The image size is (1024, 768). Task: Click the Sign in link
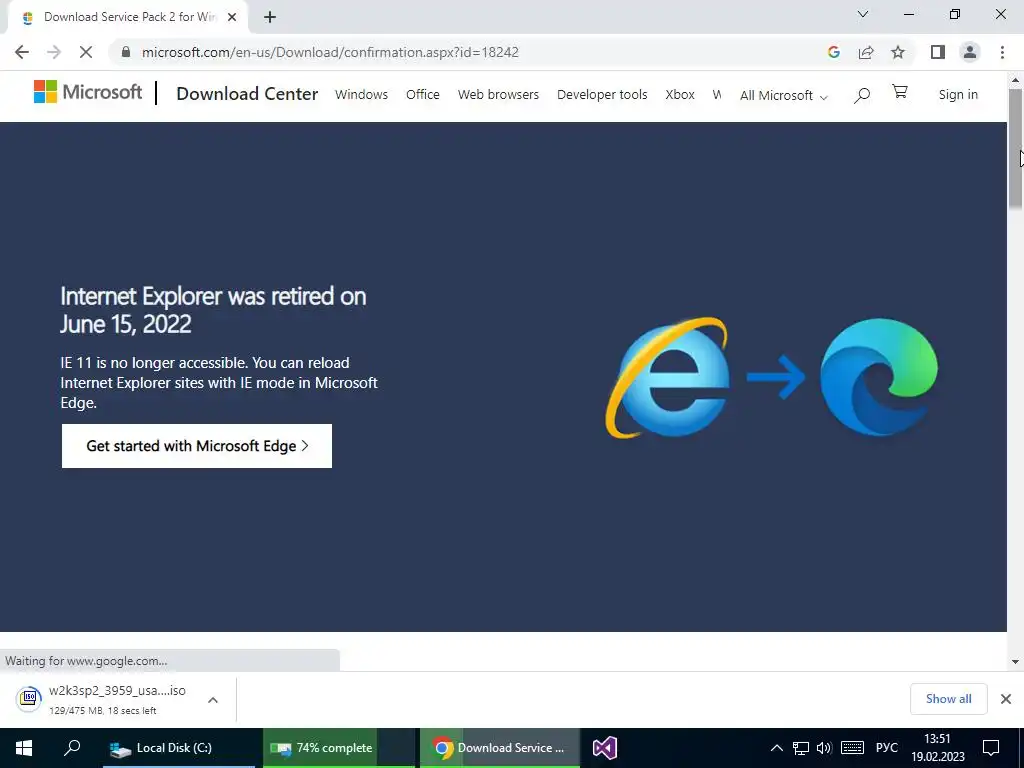coord(958,95)
